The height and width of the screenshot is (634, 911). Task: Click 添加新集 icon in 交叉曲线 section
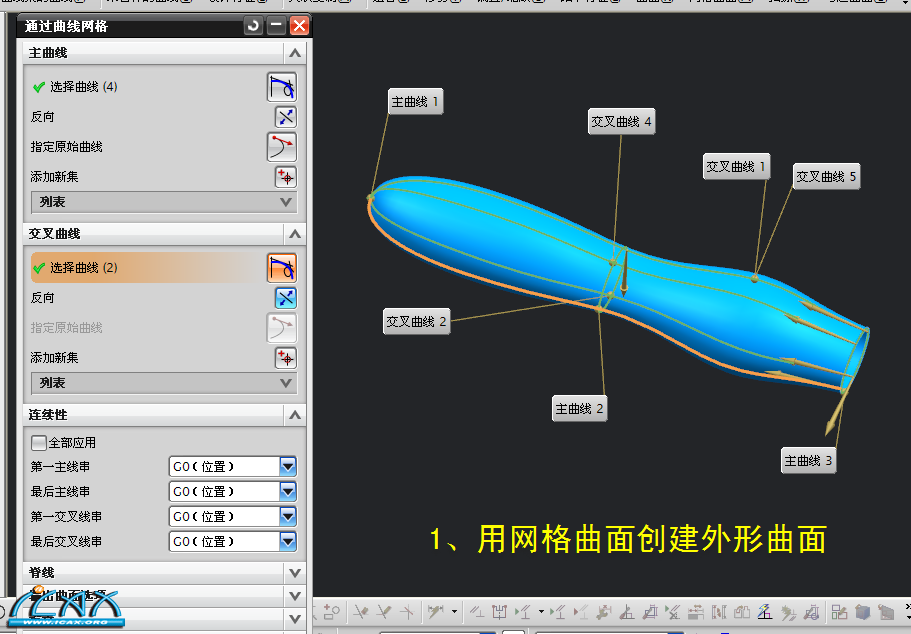pos(285,358)
